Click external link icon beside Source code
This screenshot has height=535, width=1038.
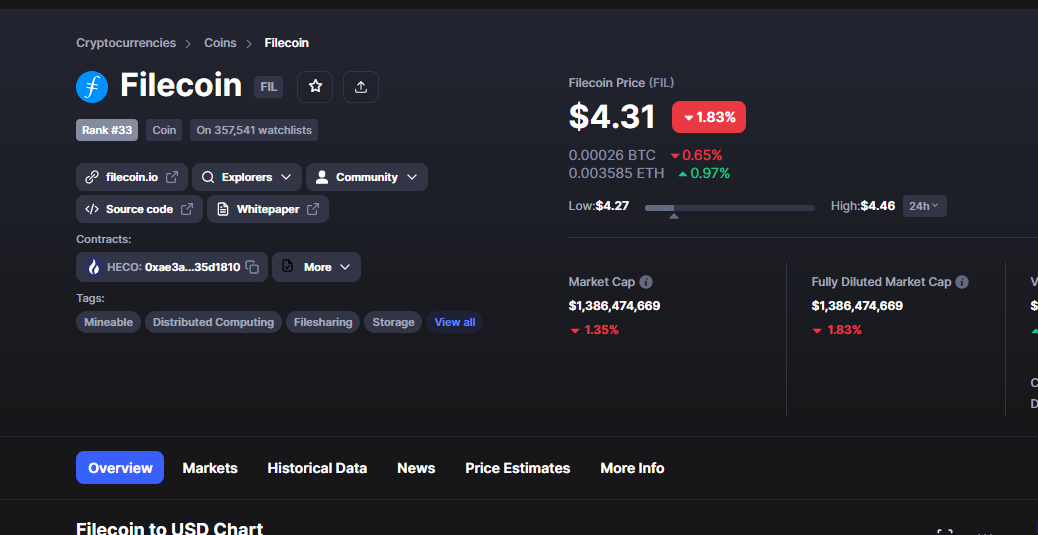[x=187, y=209]
